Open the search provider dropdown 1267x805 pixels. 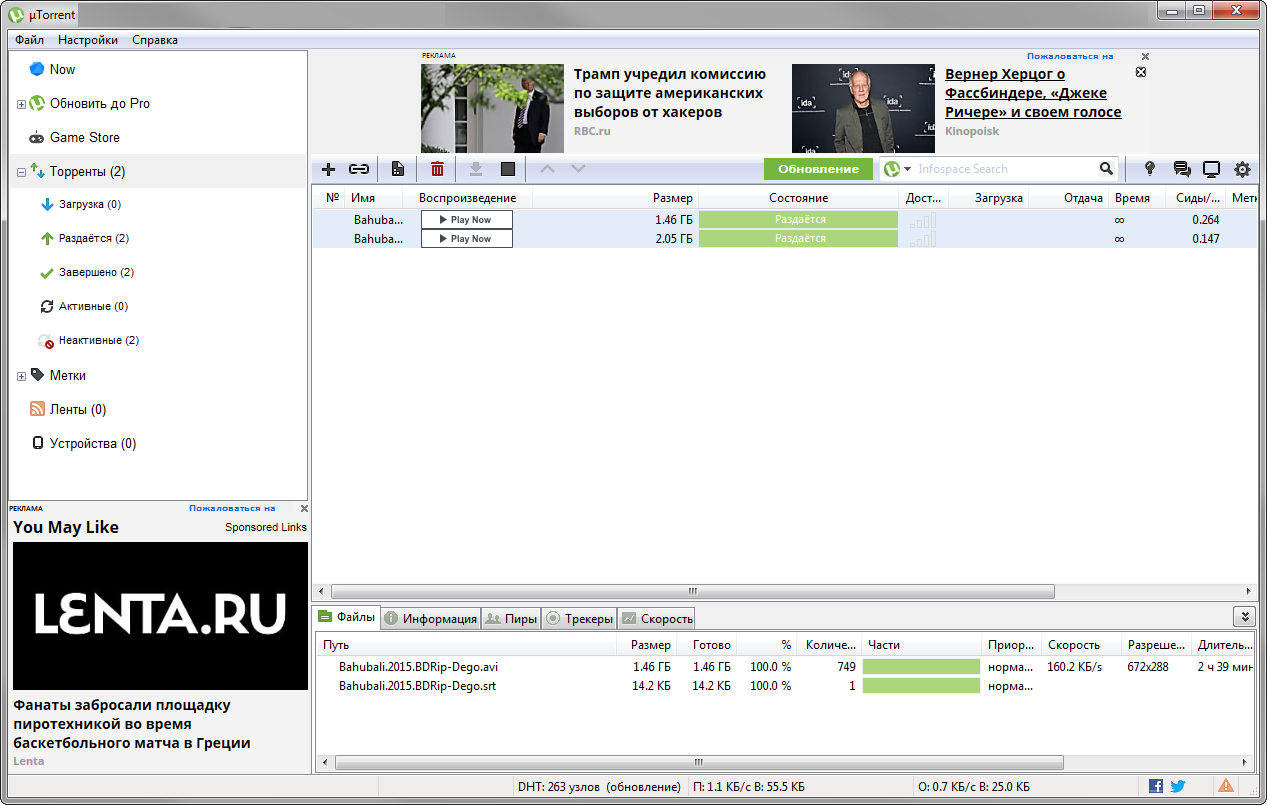click(898, 169)
